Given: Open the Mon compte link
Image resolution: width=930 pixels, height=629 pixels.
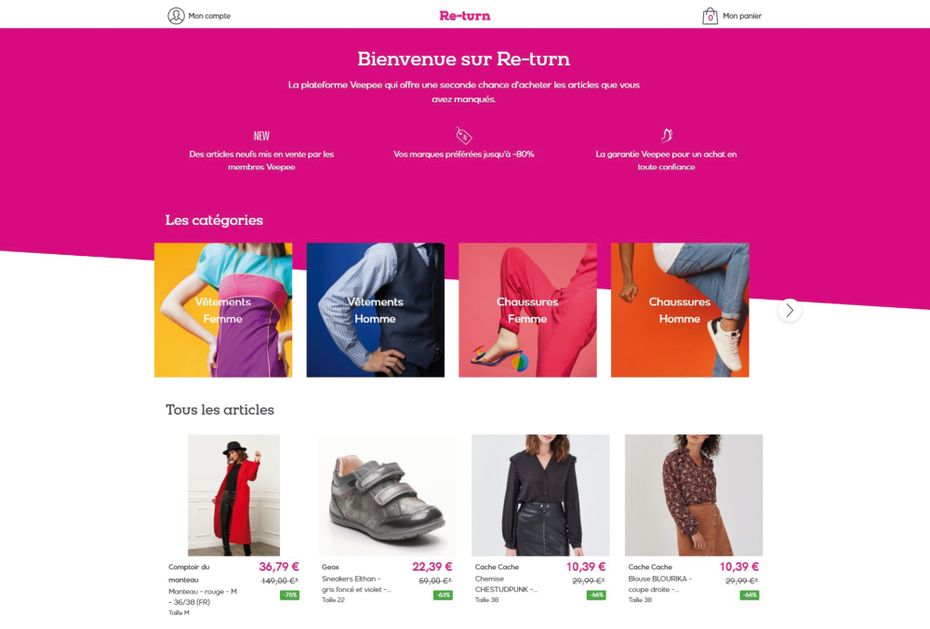Looking at the screenshot, I should click(209, 16).
